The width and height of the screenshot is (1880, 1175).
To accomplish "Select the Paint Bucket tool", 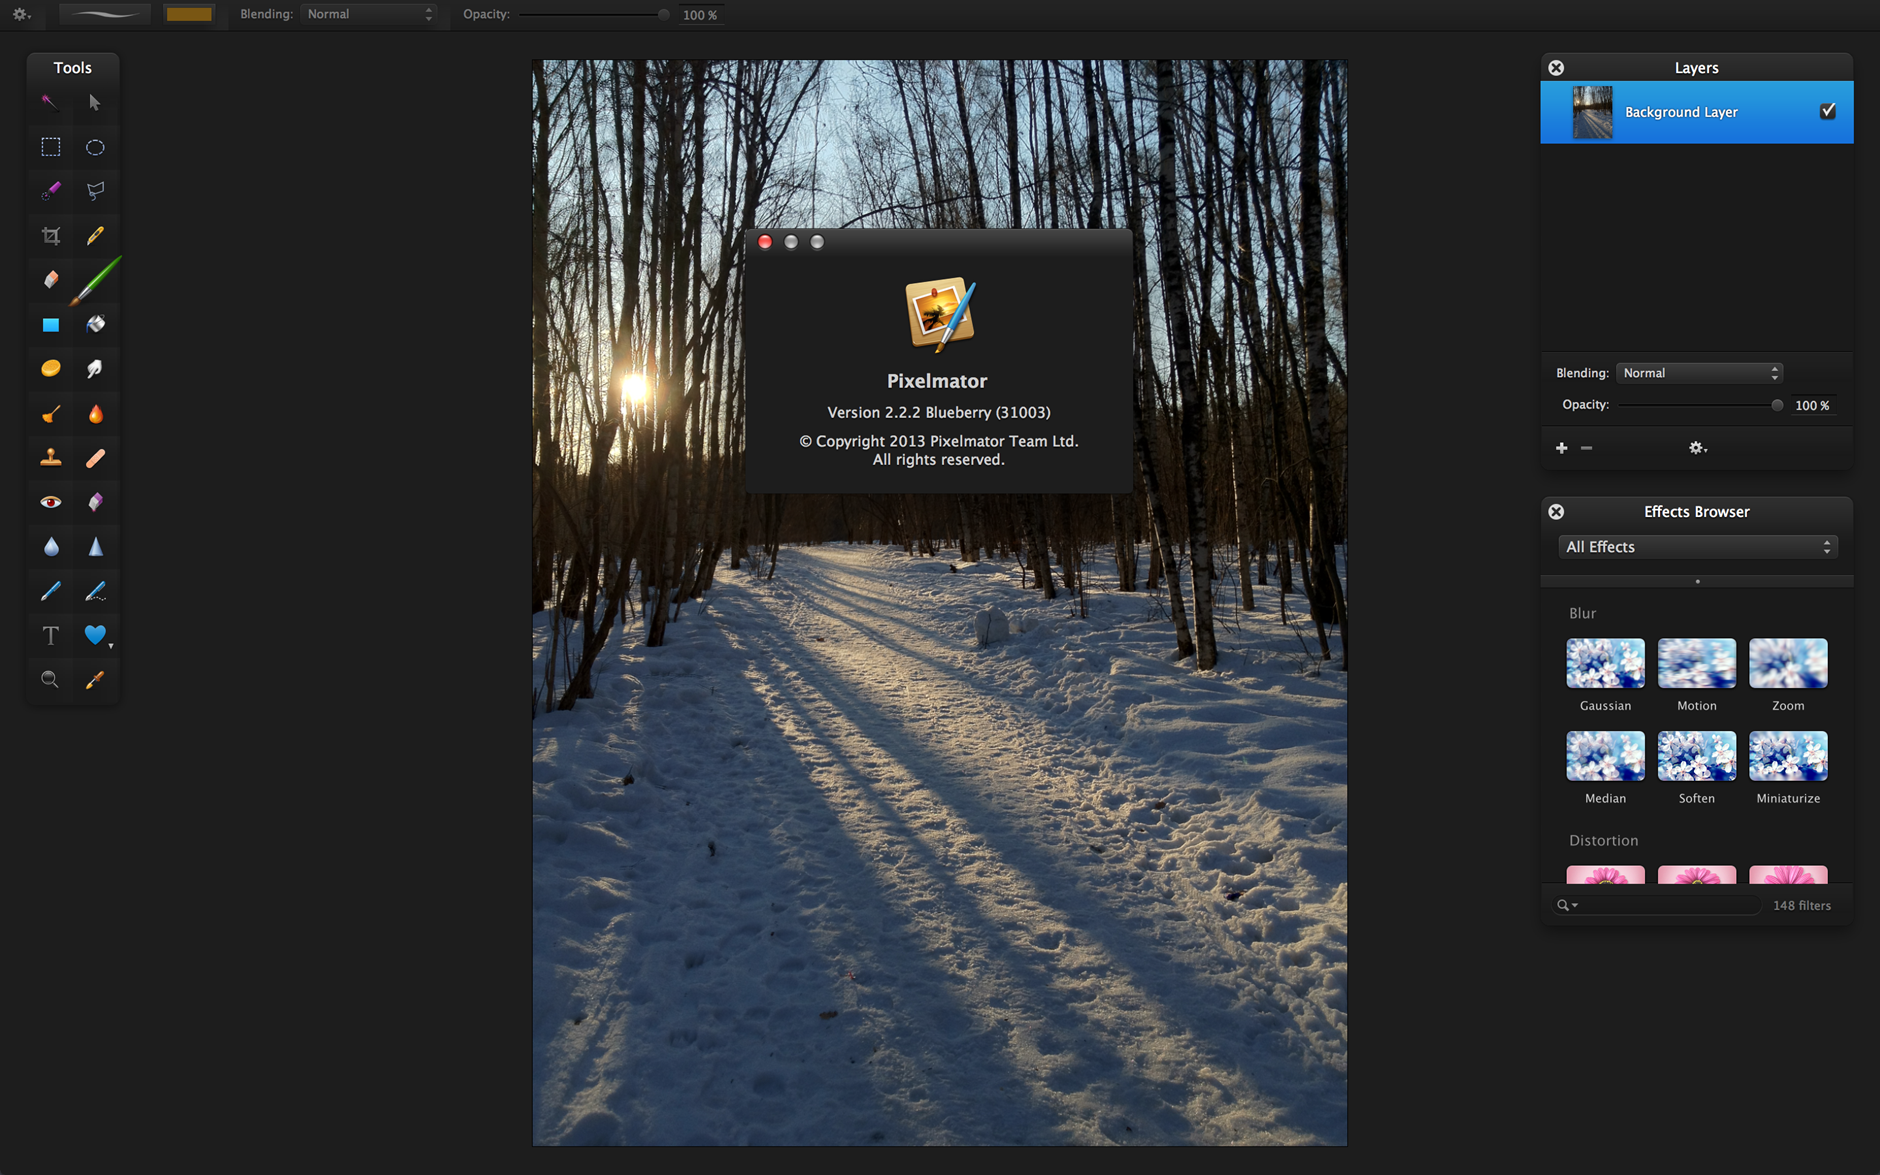I will click(x=95, y=324).
